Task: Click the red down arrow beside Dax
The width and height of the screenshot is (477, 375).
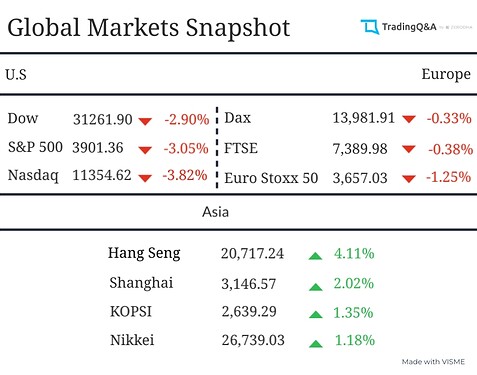Action: click(409, 119)
